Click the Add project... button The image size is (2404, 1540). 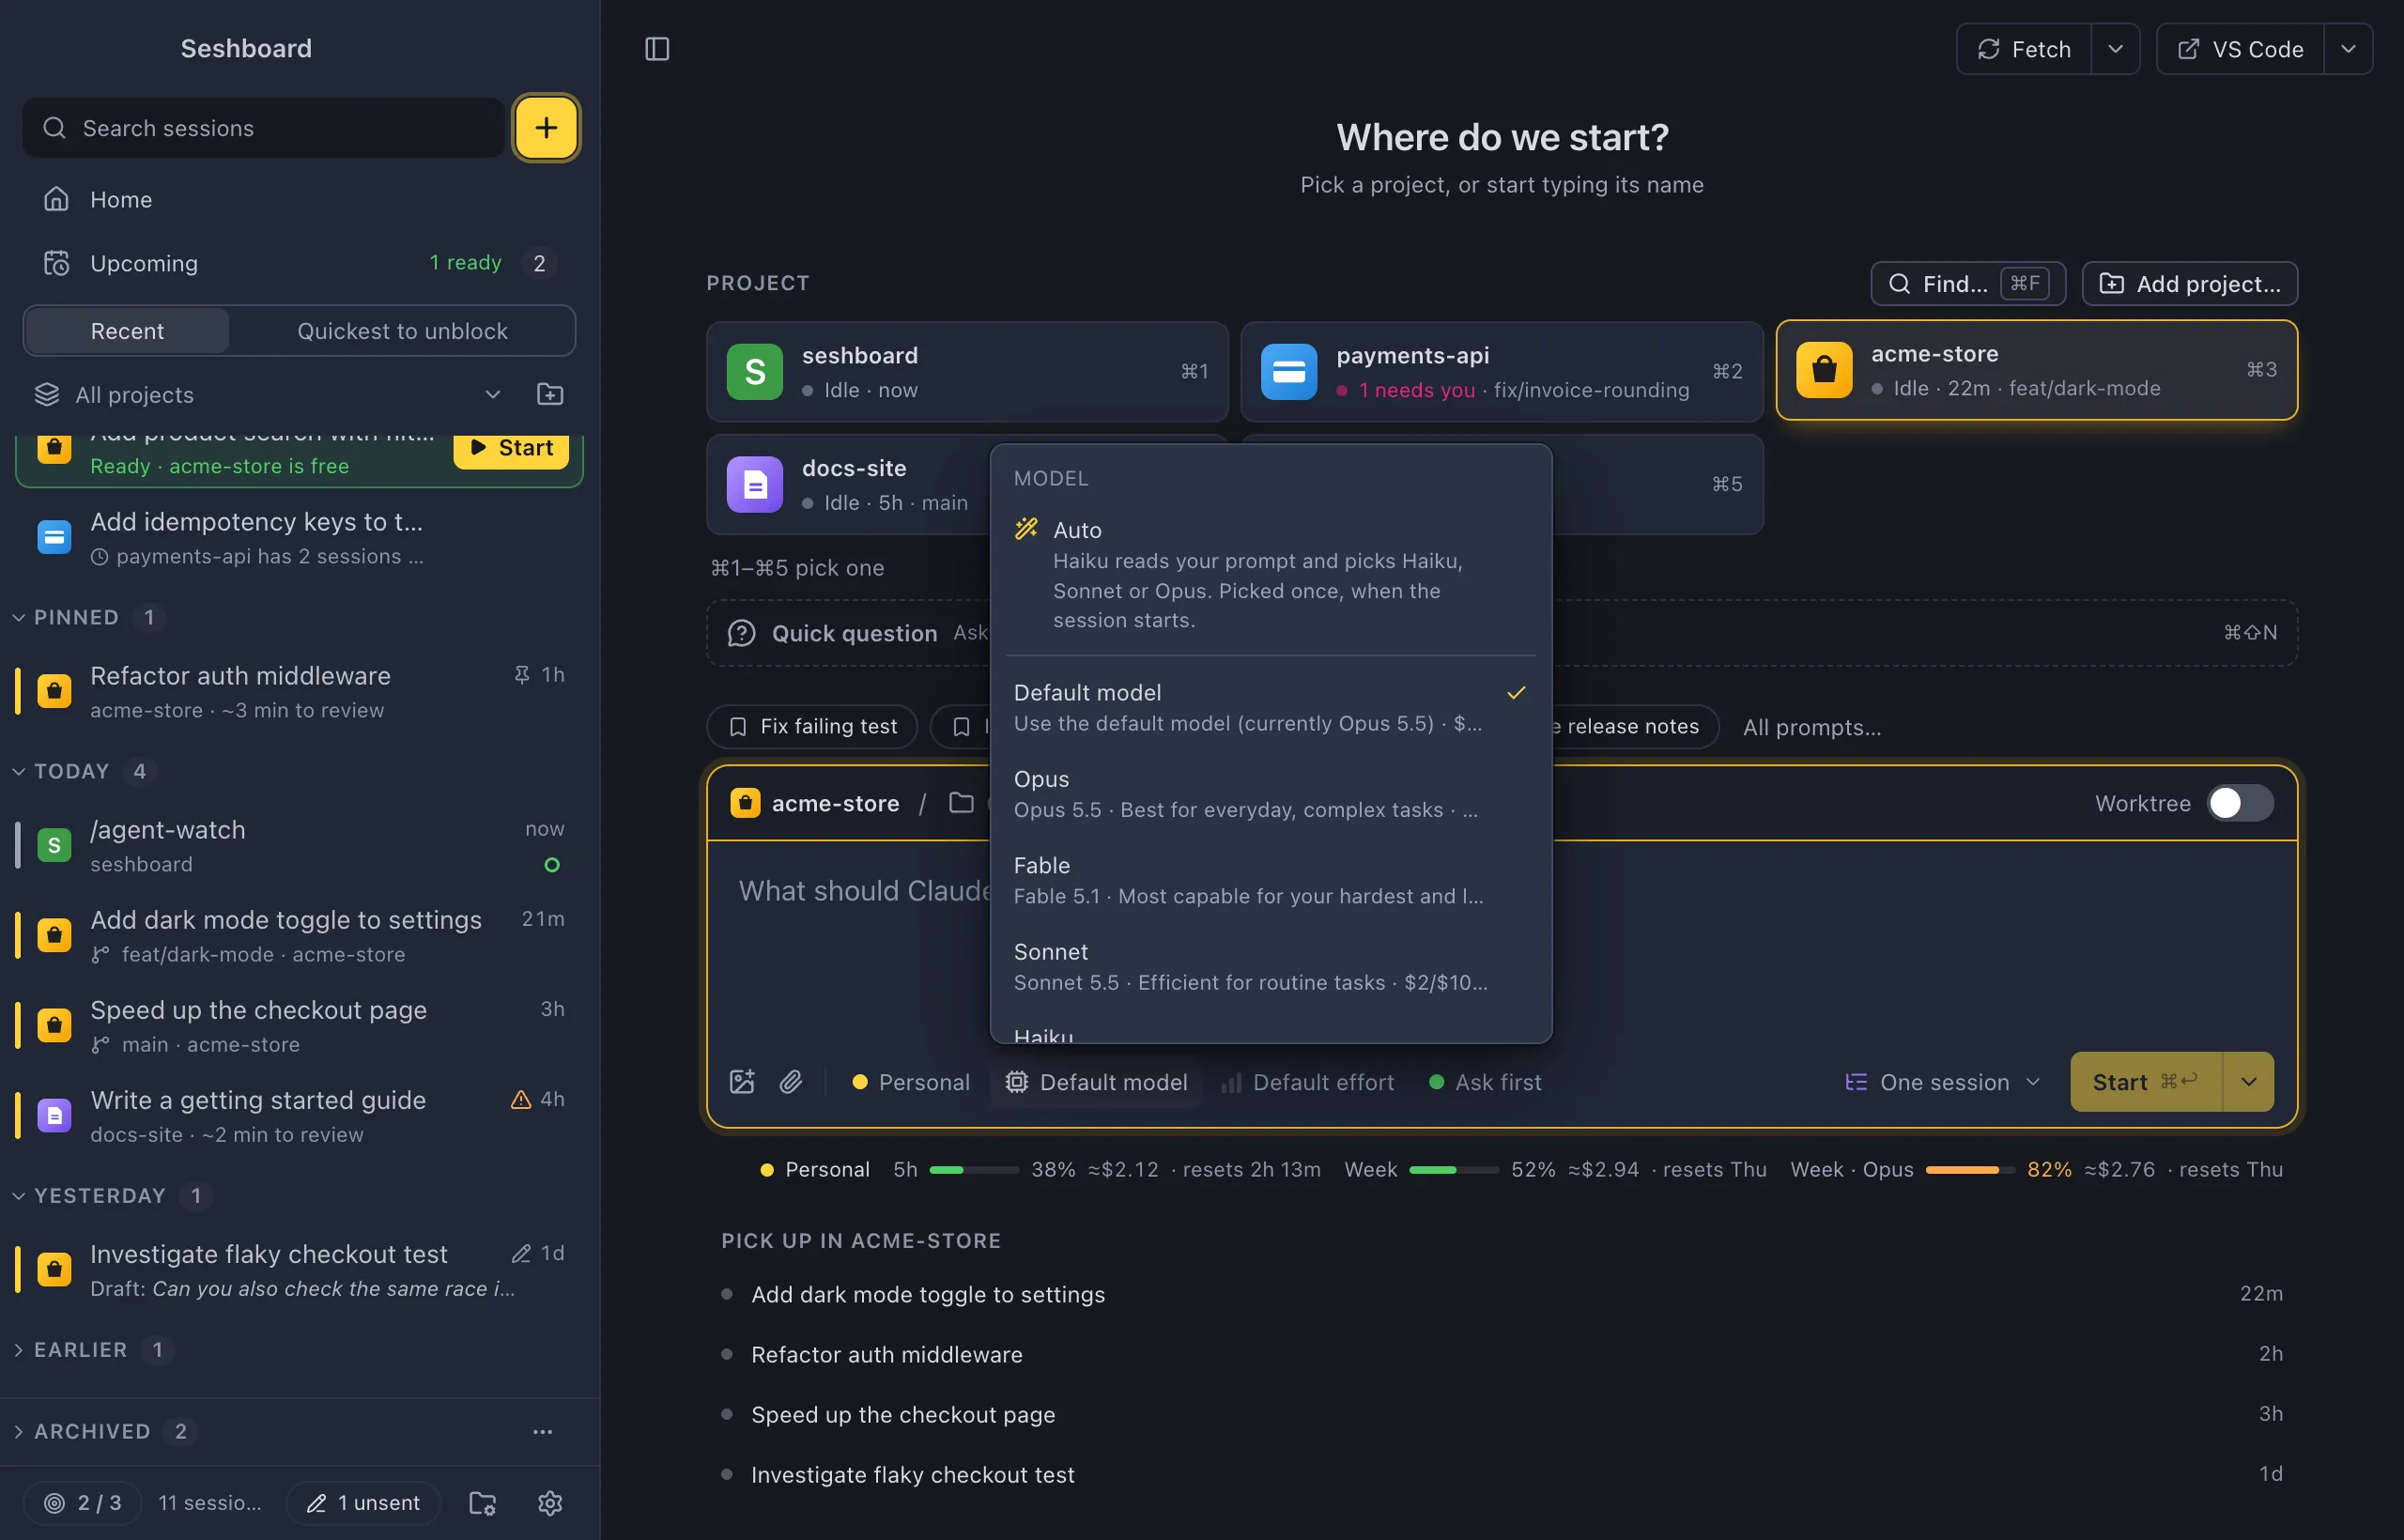pos(2189,284)
